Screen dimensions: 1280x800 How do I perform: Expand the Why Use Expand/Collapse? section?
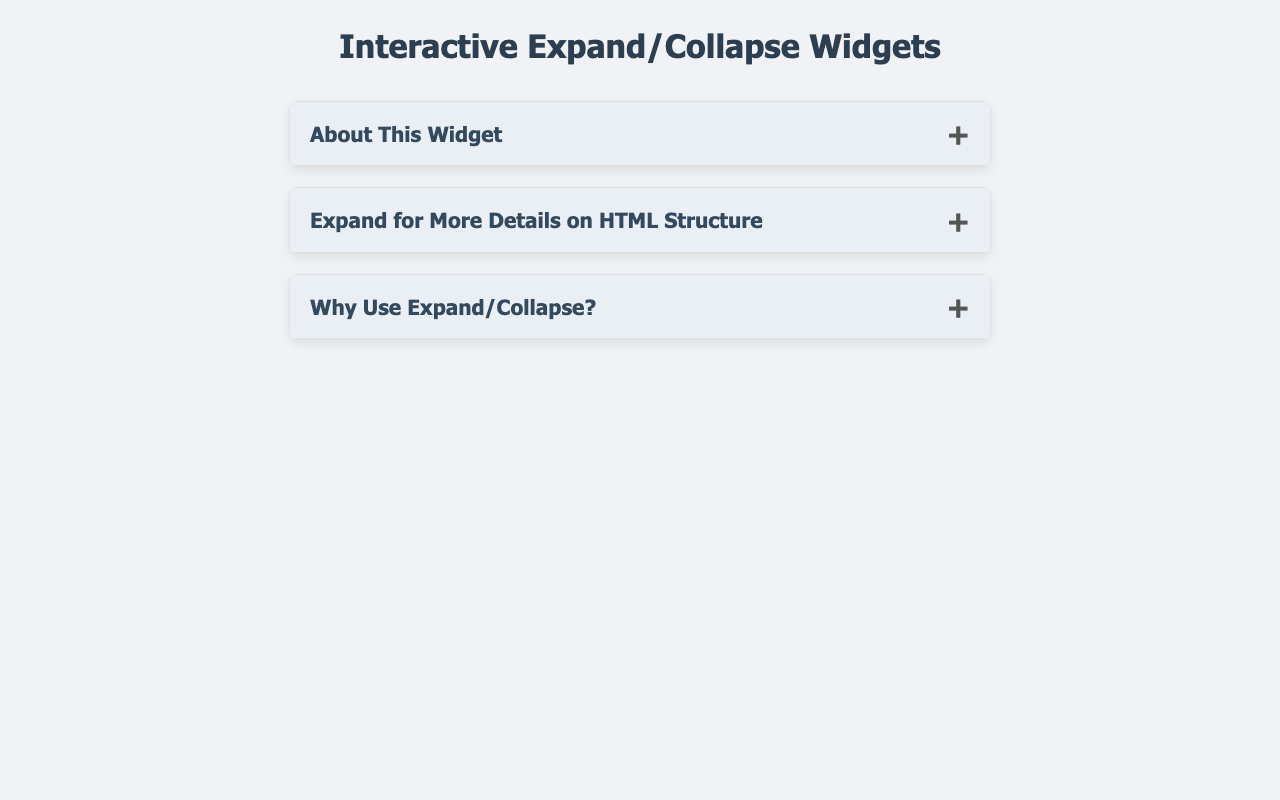point(640,307)
